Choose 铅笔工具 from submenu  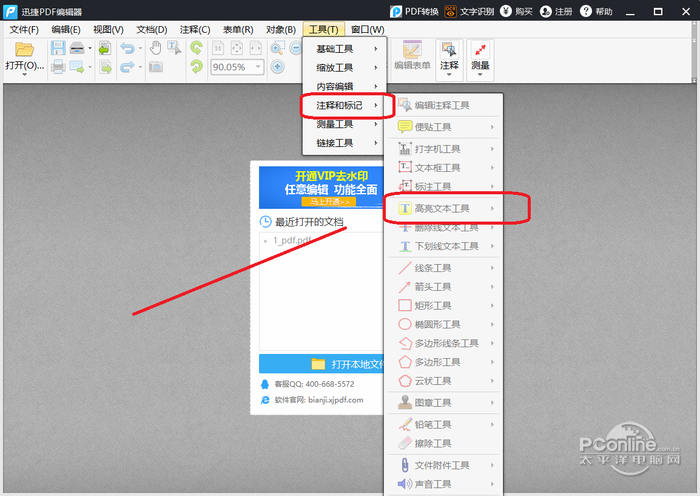443,424
